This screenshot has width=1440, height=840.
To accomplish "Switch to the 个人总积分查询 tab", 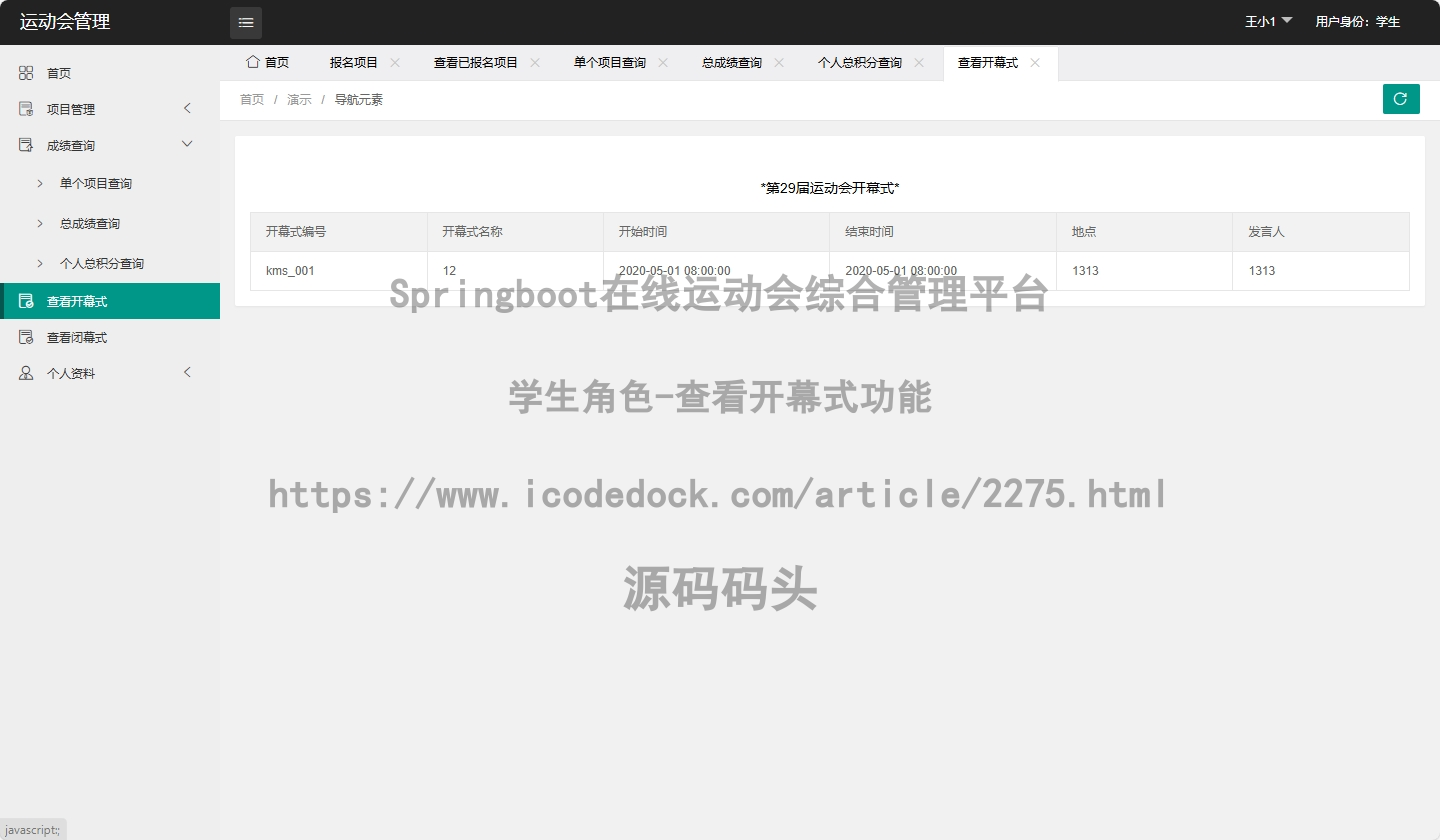I will (x=860, y=63).
